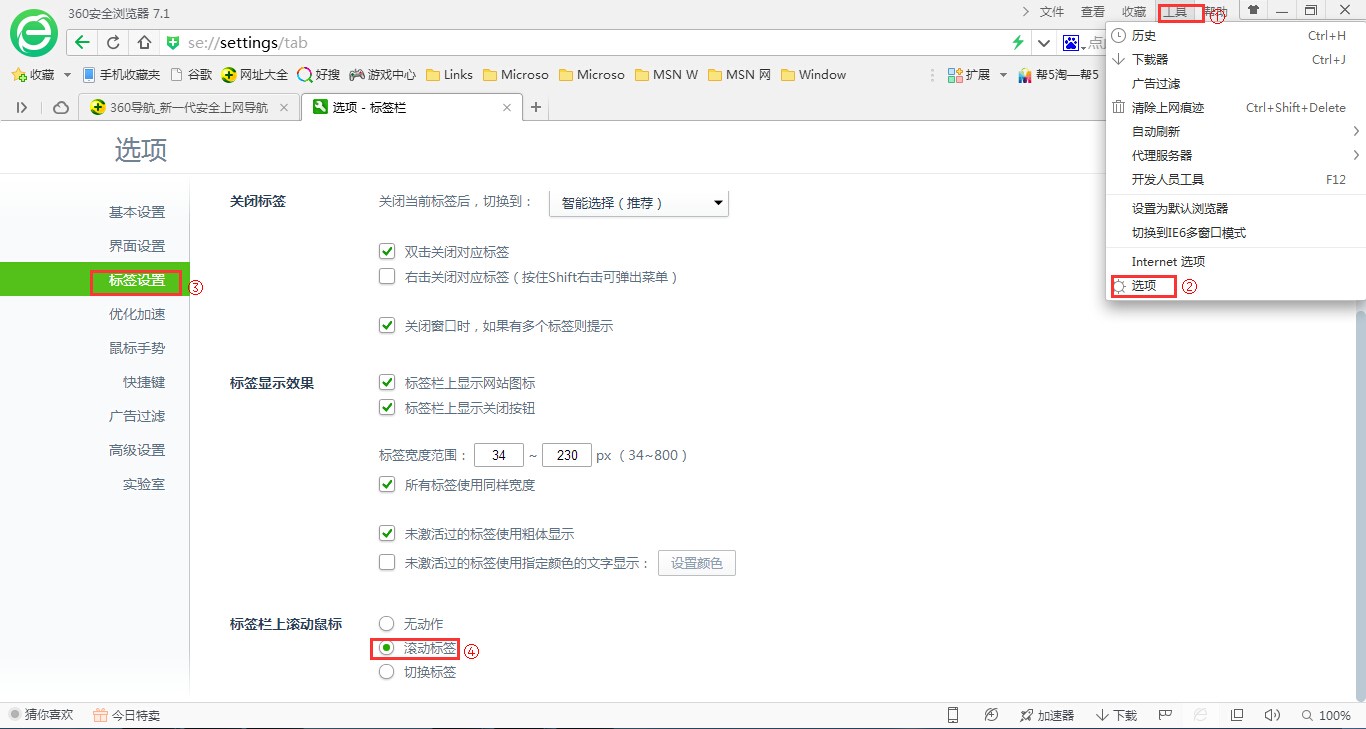Choose 选项 from the tools menu

point(1236,285)
